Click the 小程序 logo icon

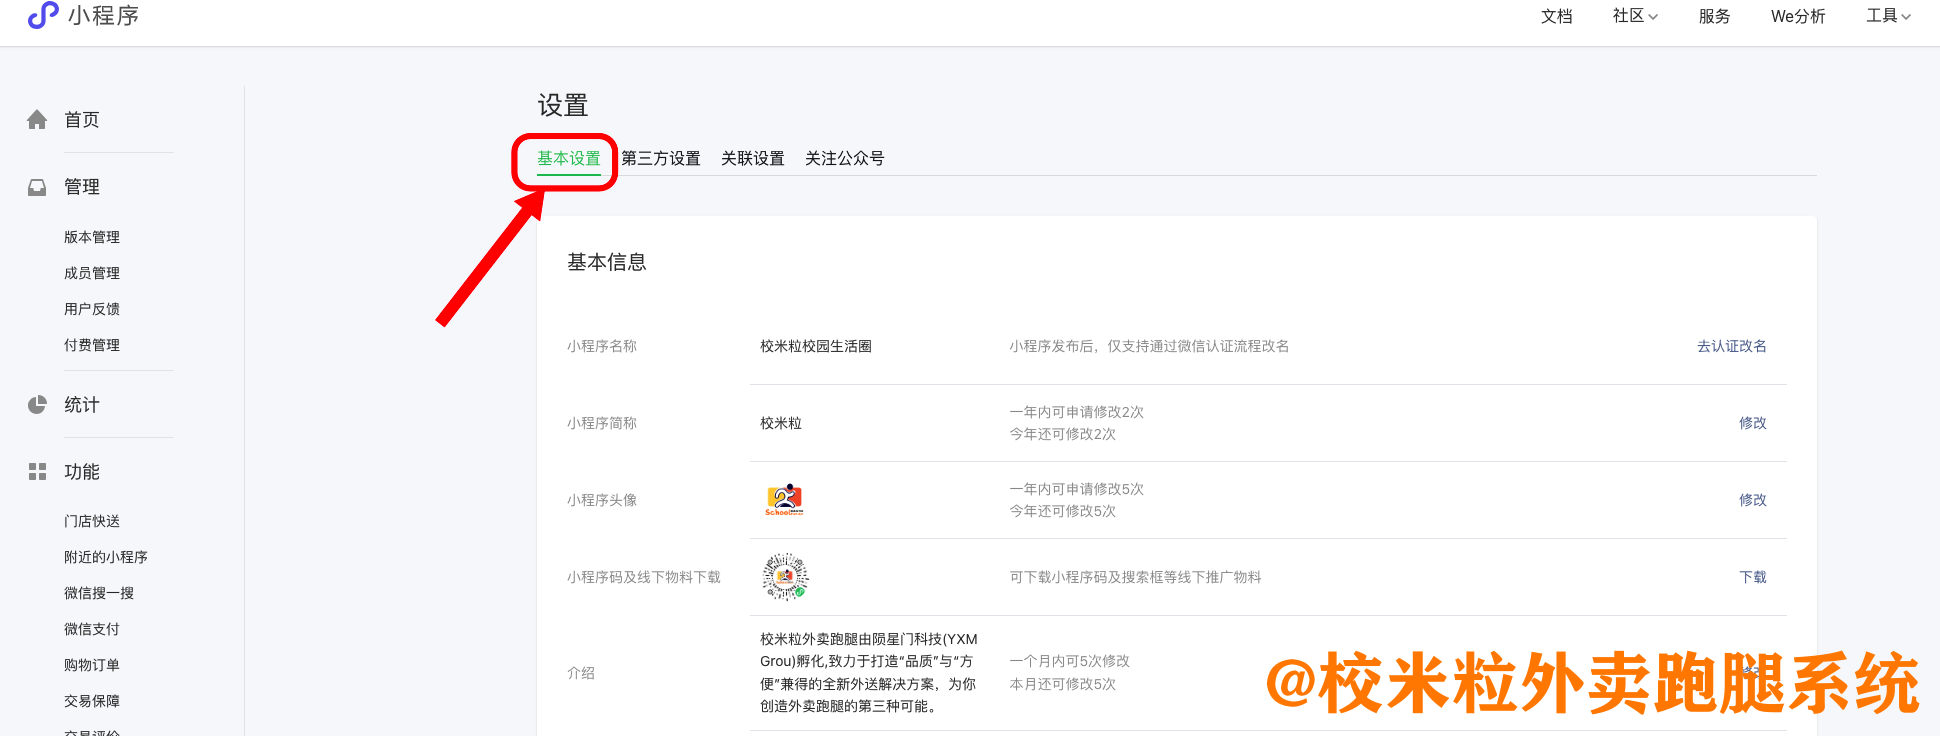click(43, 15)
